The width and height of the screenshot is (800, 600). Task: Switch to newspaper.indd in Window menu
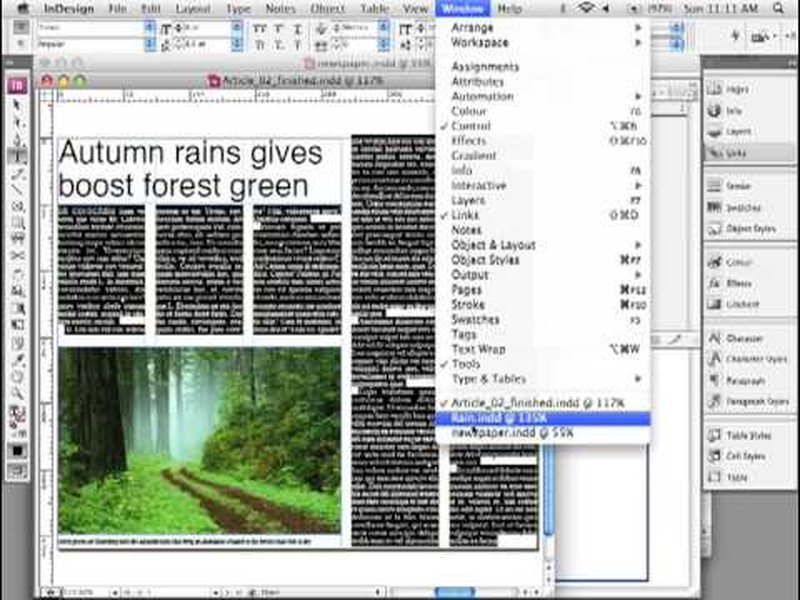coord(541,433)
